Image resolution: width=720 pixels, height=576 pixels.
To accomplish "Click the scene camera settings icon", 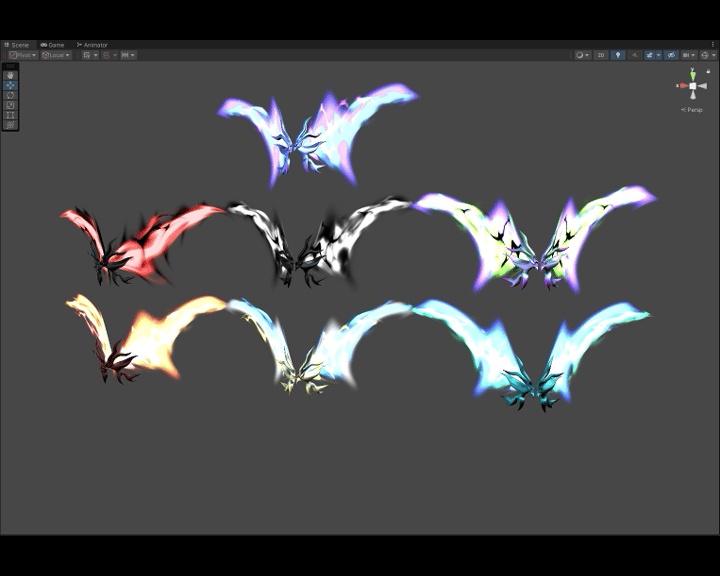I will coord(686,55).
